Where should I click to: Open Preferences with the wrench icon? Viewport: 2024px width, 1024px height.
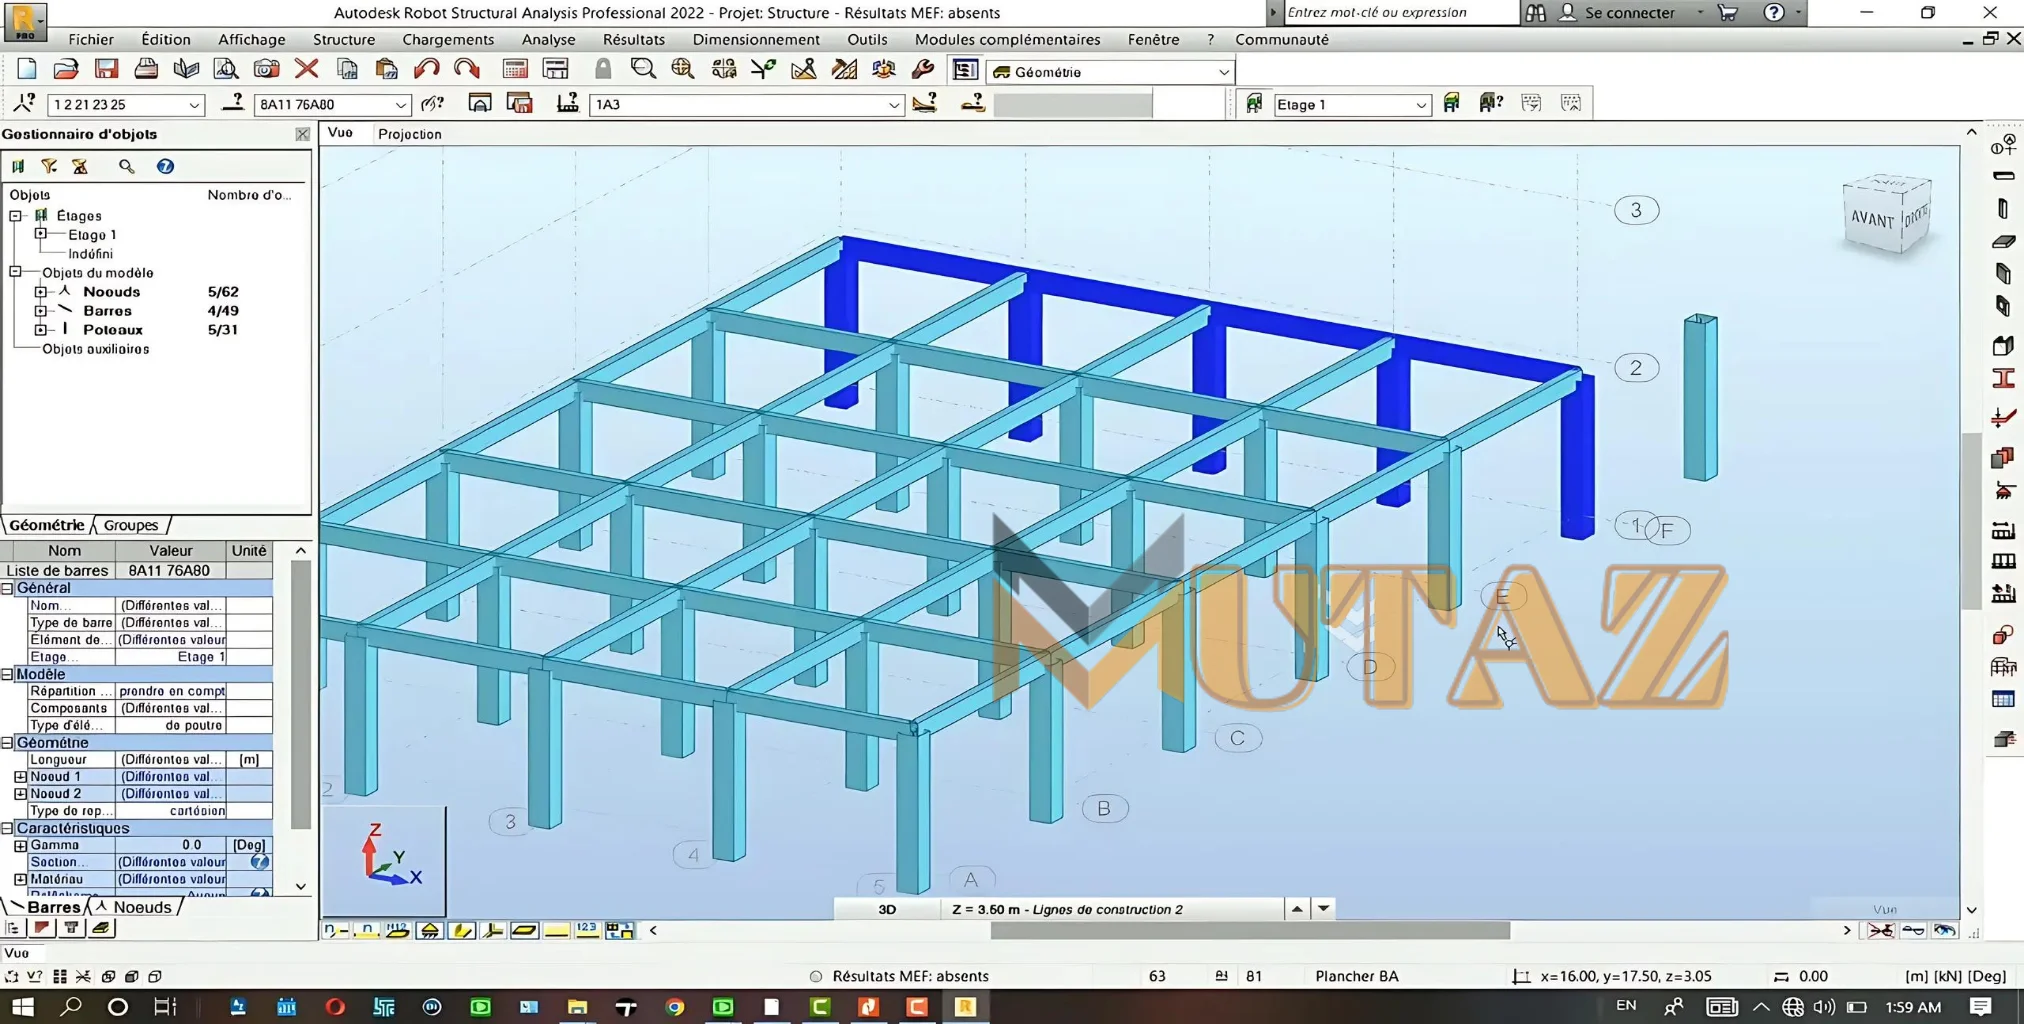(923, 69)
